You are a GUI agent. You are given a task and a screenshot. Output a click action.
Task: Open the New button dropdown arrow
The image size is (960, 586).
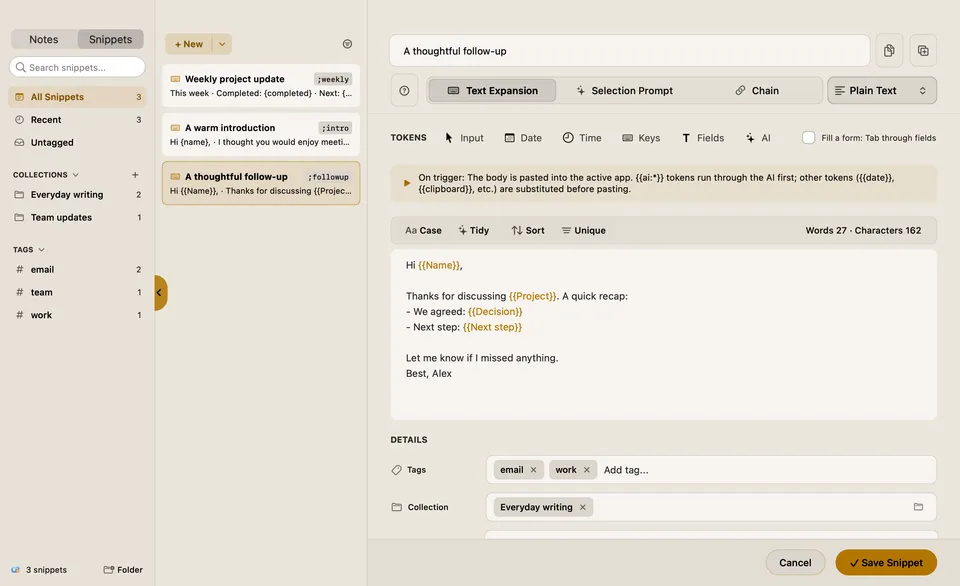tap(222, 44)
